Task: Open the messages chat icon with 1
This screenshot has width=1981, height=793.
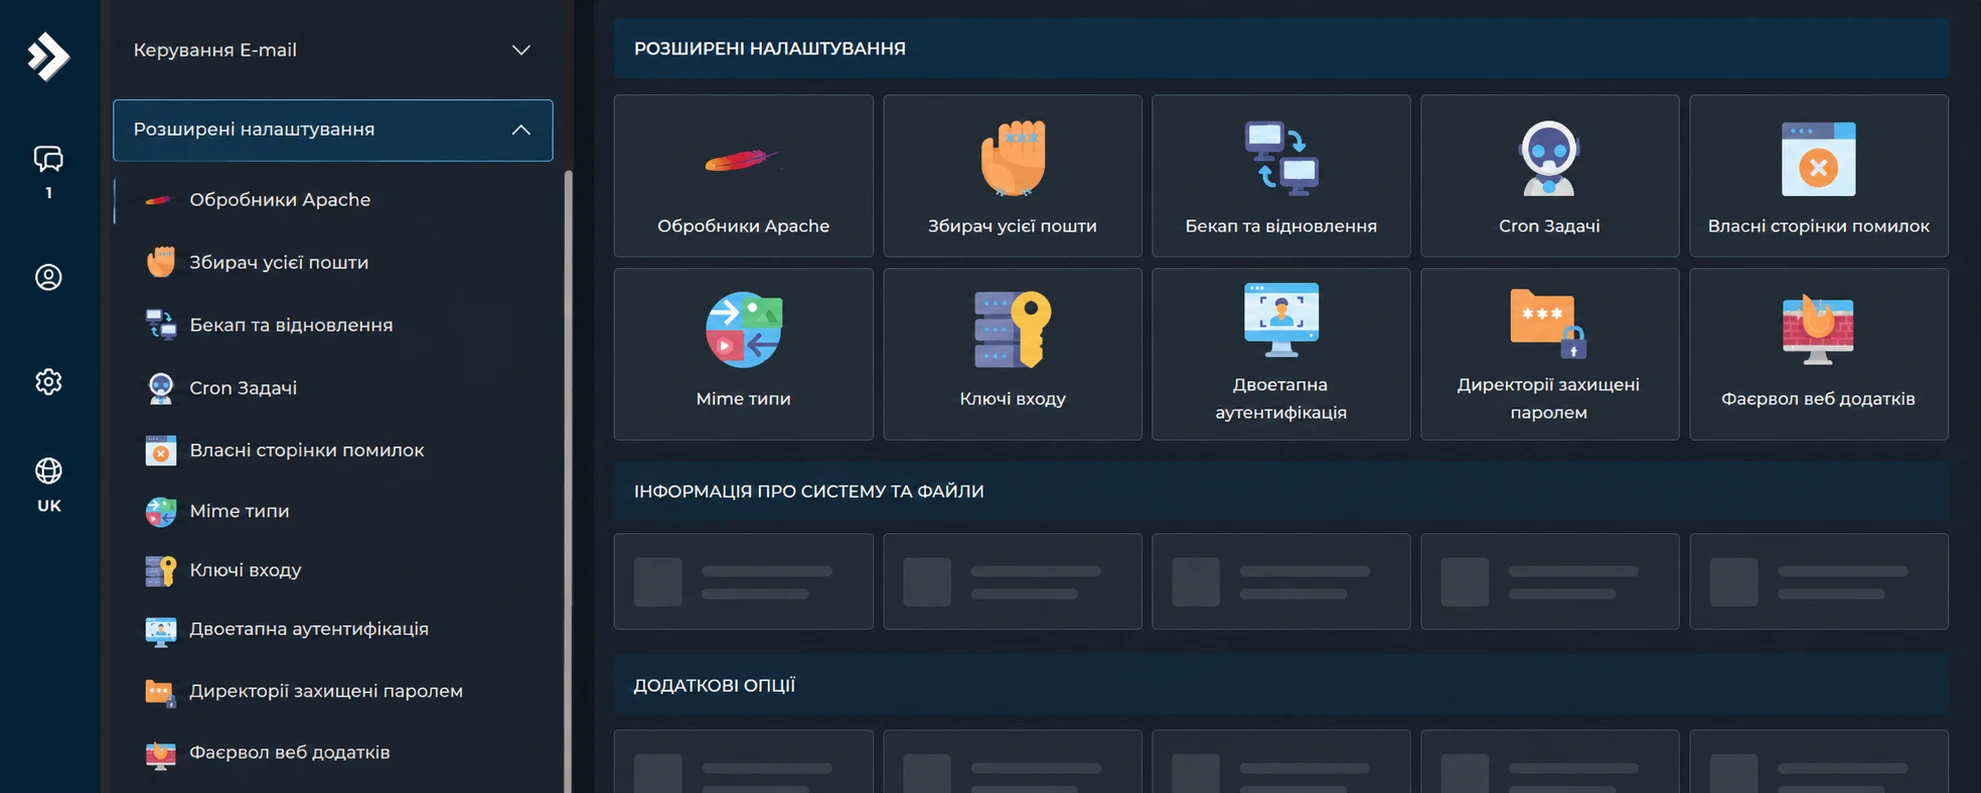Action: (48, 159)
